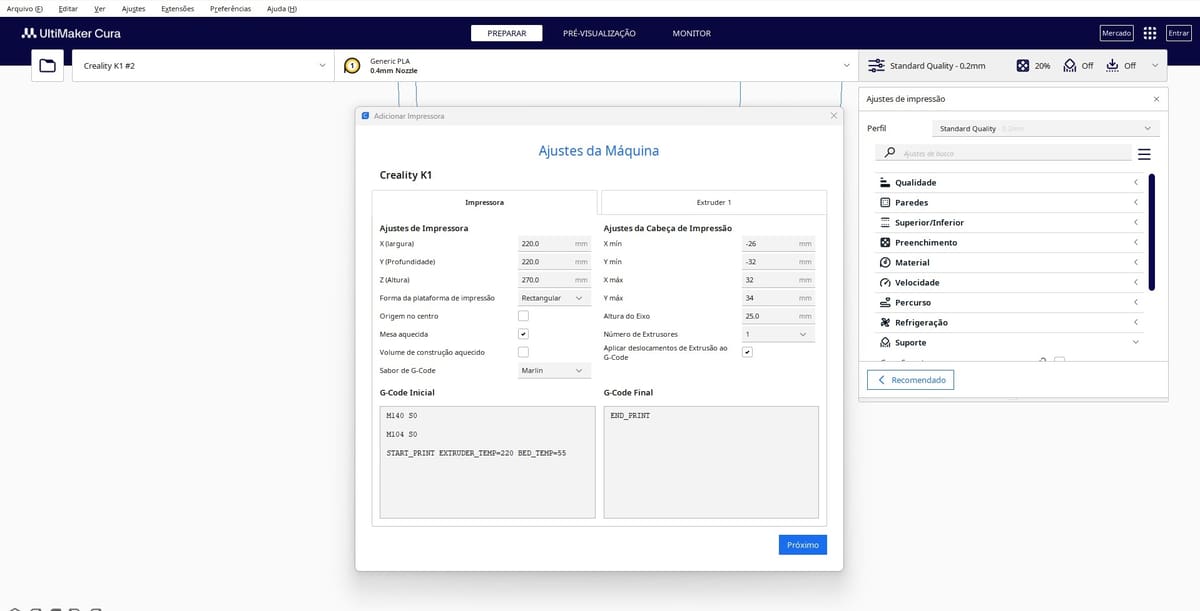The height and width of the screenshot is (611, 1200).
Task: Open the Generic PLA material selector
Action: point(596,66)
